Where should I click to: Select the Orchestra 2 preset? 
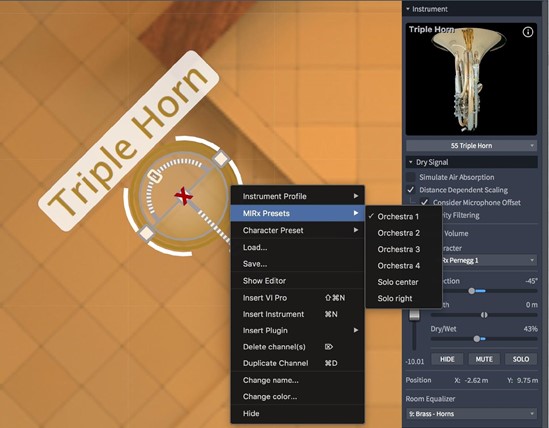pyautogui.click(x=404, y=233)
